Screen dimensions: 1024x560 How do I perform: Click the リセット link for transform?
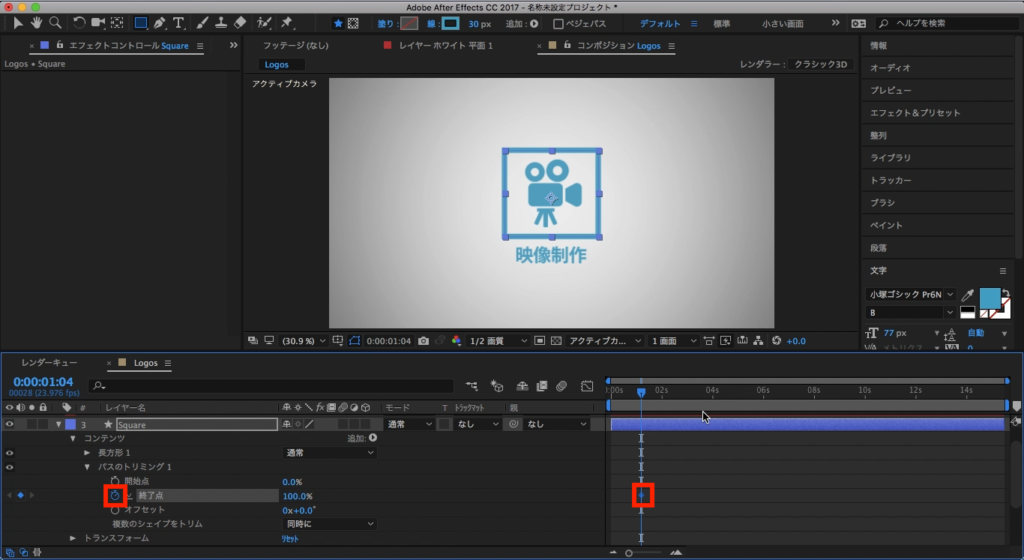pos(289,538)
